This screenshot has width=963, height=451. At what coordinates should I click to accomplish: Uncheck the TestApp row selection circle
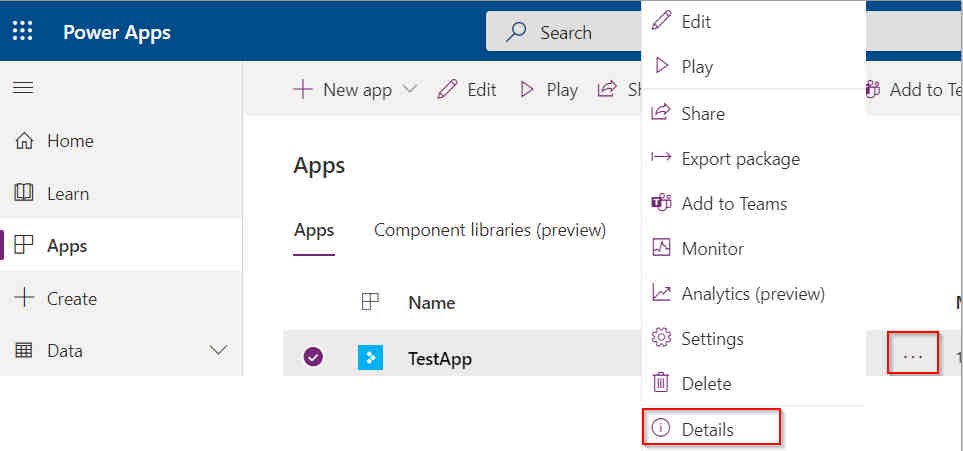(x=313, y=357)
